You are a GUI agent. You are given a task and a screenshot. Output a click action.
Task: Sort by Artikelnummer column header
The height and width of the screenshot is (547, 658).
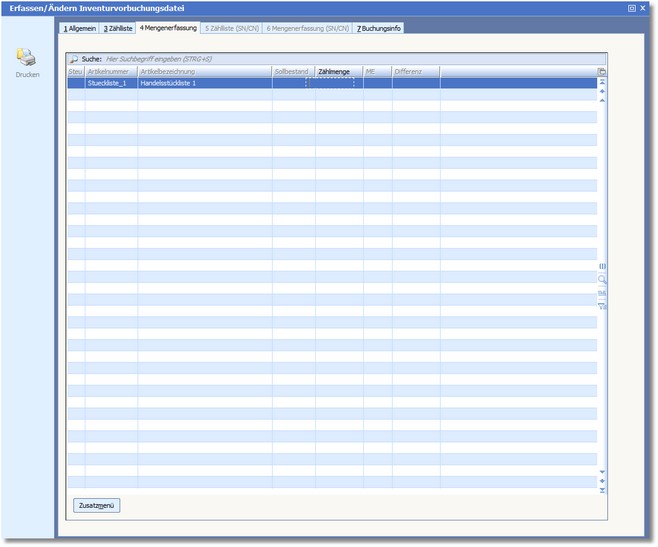click(x=110, y=72)
